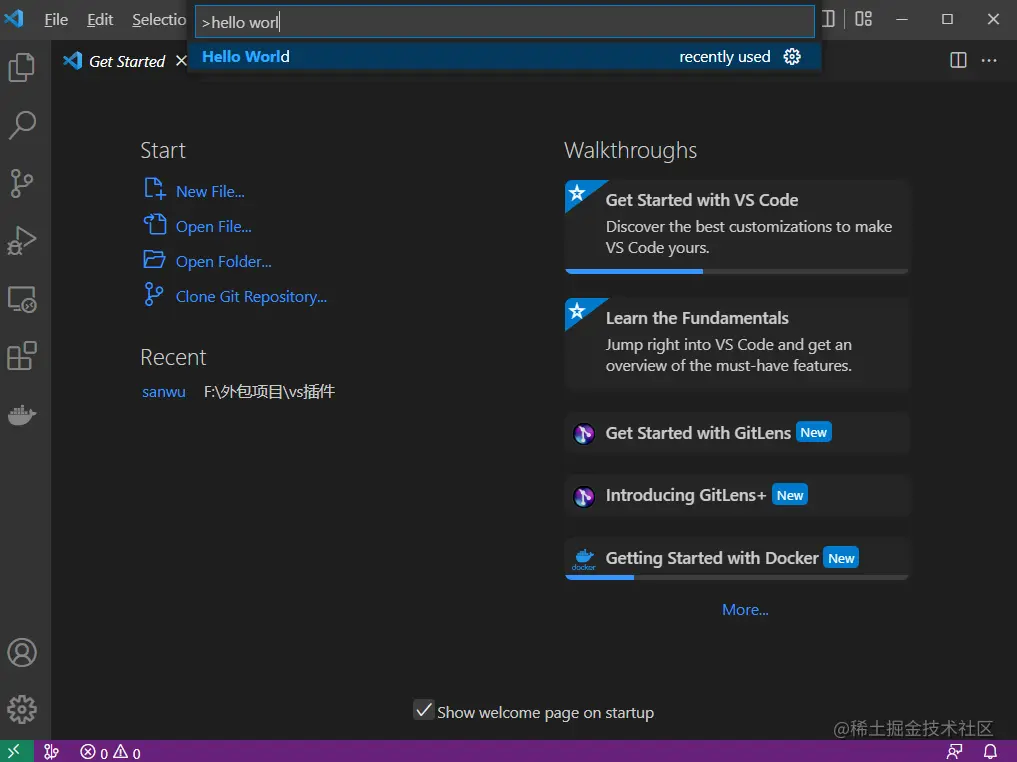Click the GitLens status bar icon
The width and height of the screenshot is (1017, 762).
[51, 752]
